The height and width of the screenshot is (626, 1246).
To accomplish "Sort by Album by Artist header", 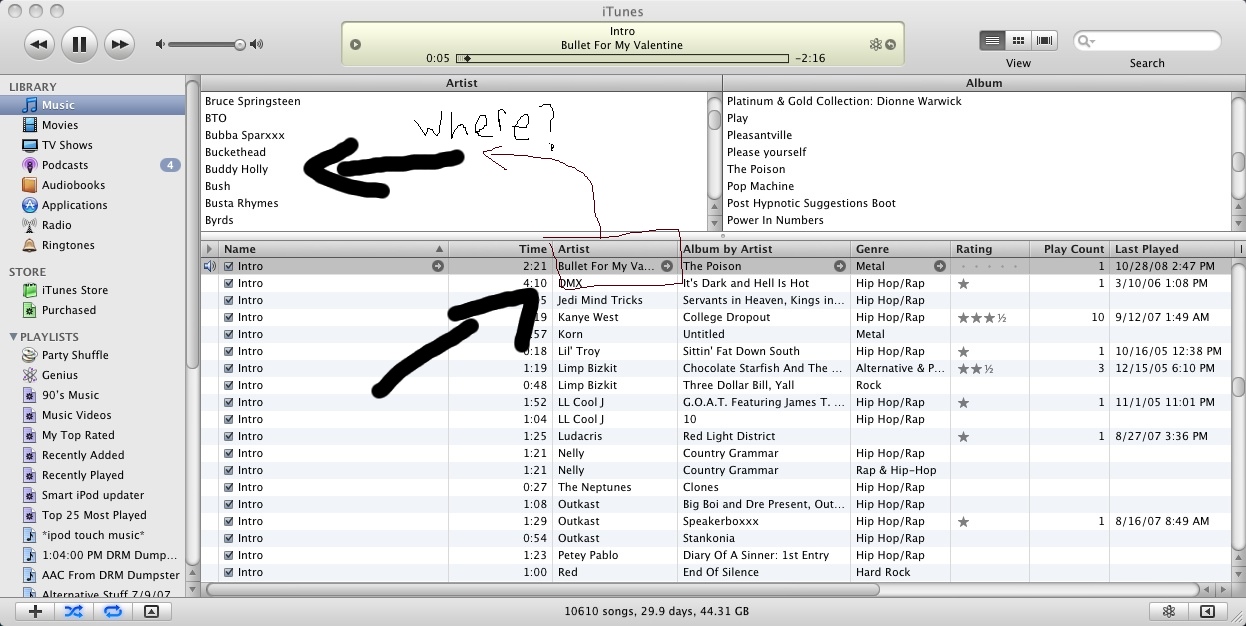I will (x=764, y=249).
